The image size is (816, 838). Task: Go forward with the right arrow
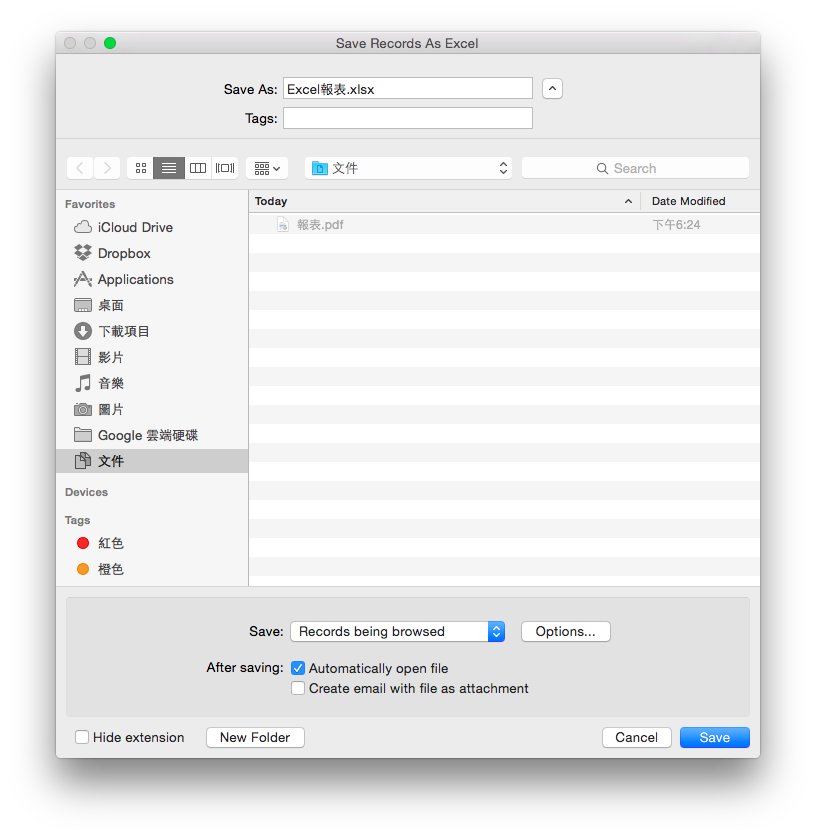click(107, 168)
